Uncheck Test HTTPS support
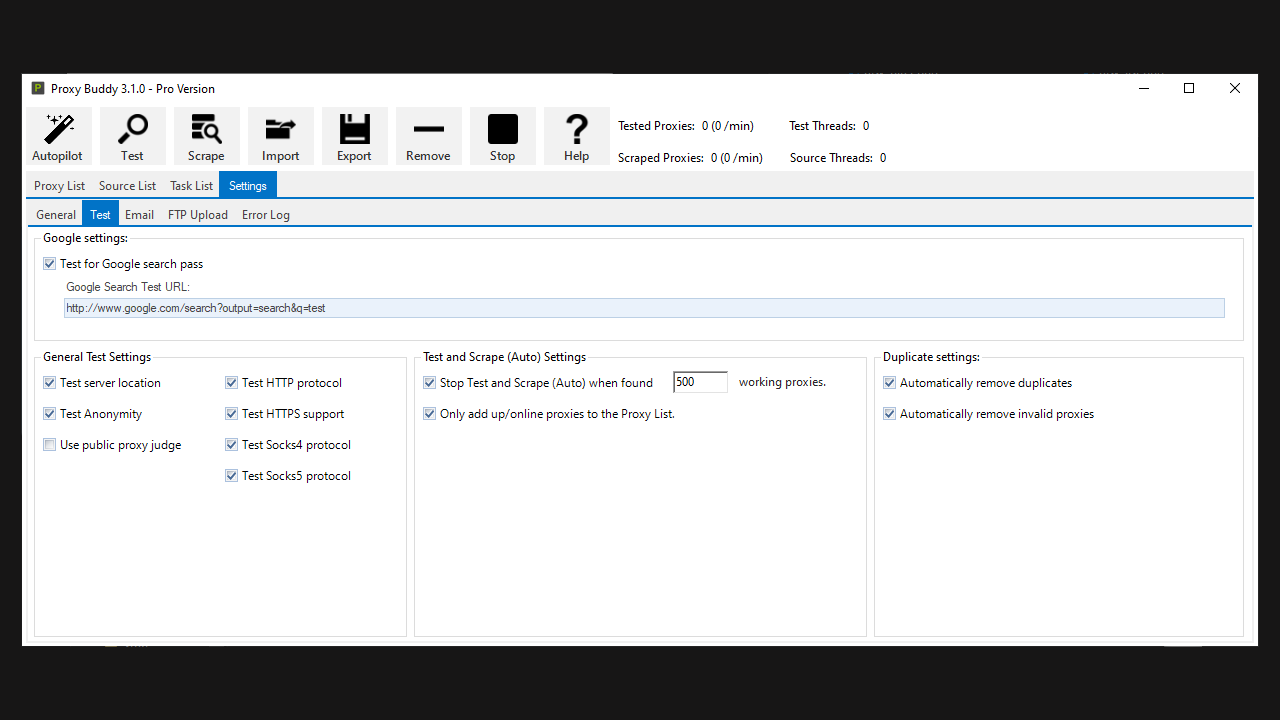 coord(231,413)
